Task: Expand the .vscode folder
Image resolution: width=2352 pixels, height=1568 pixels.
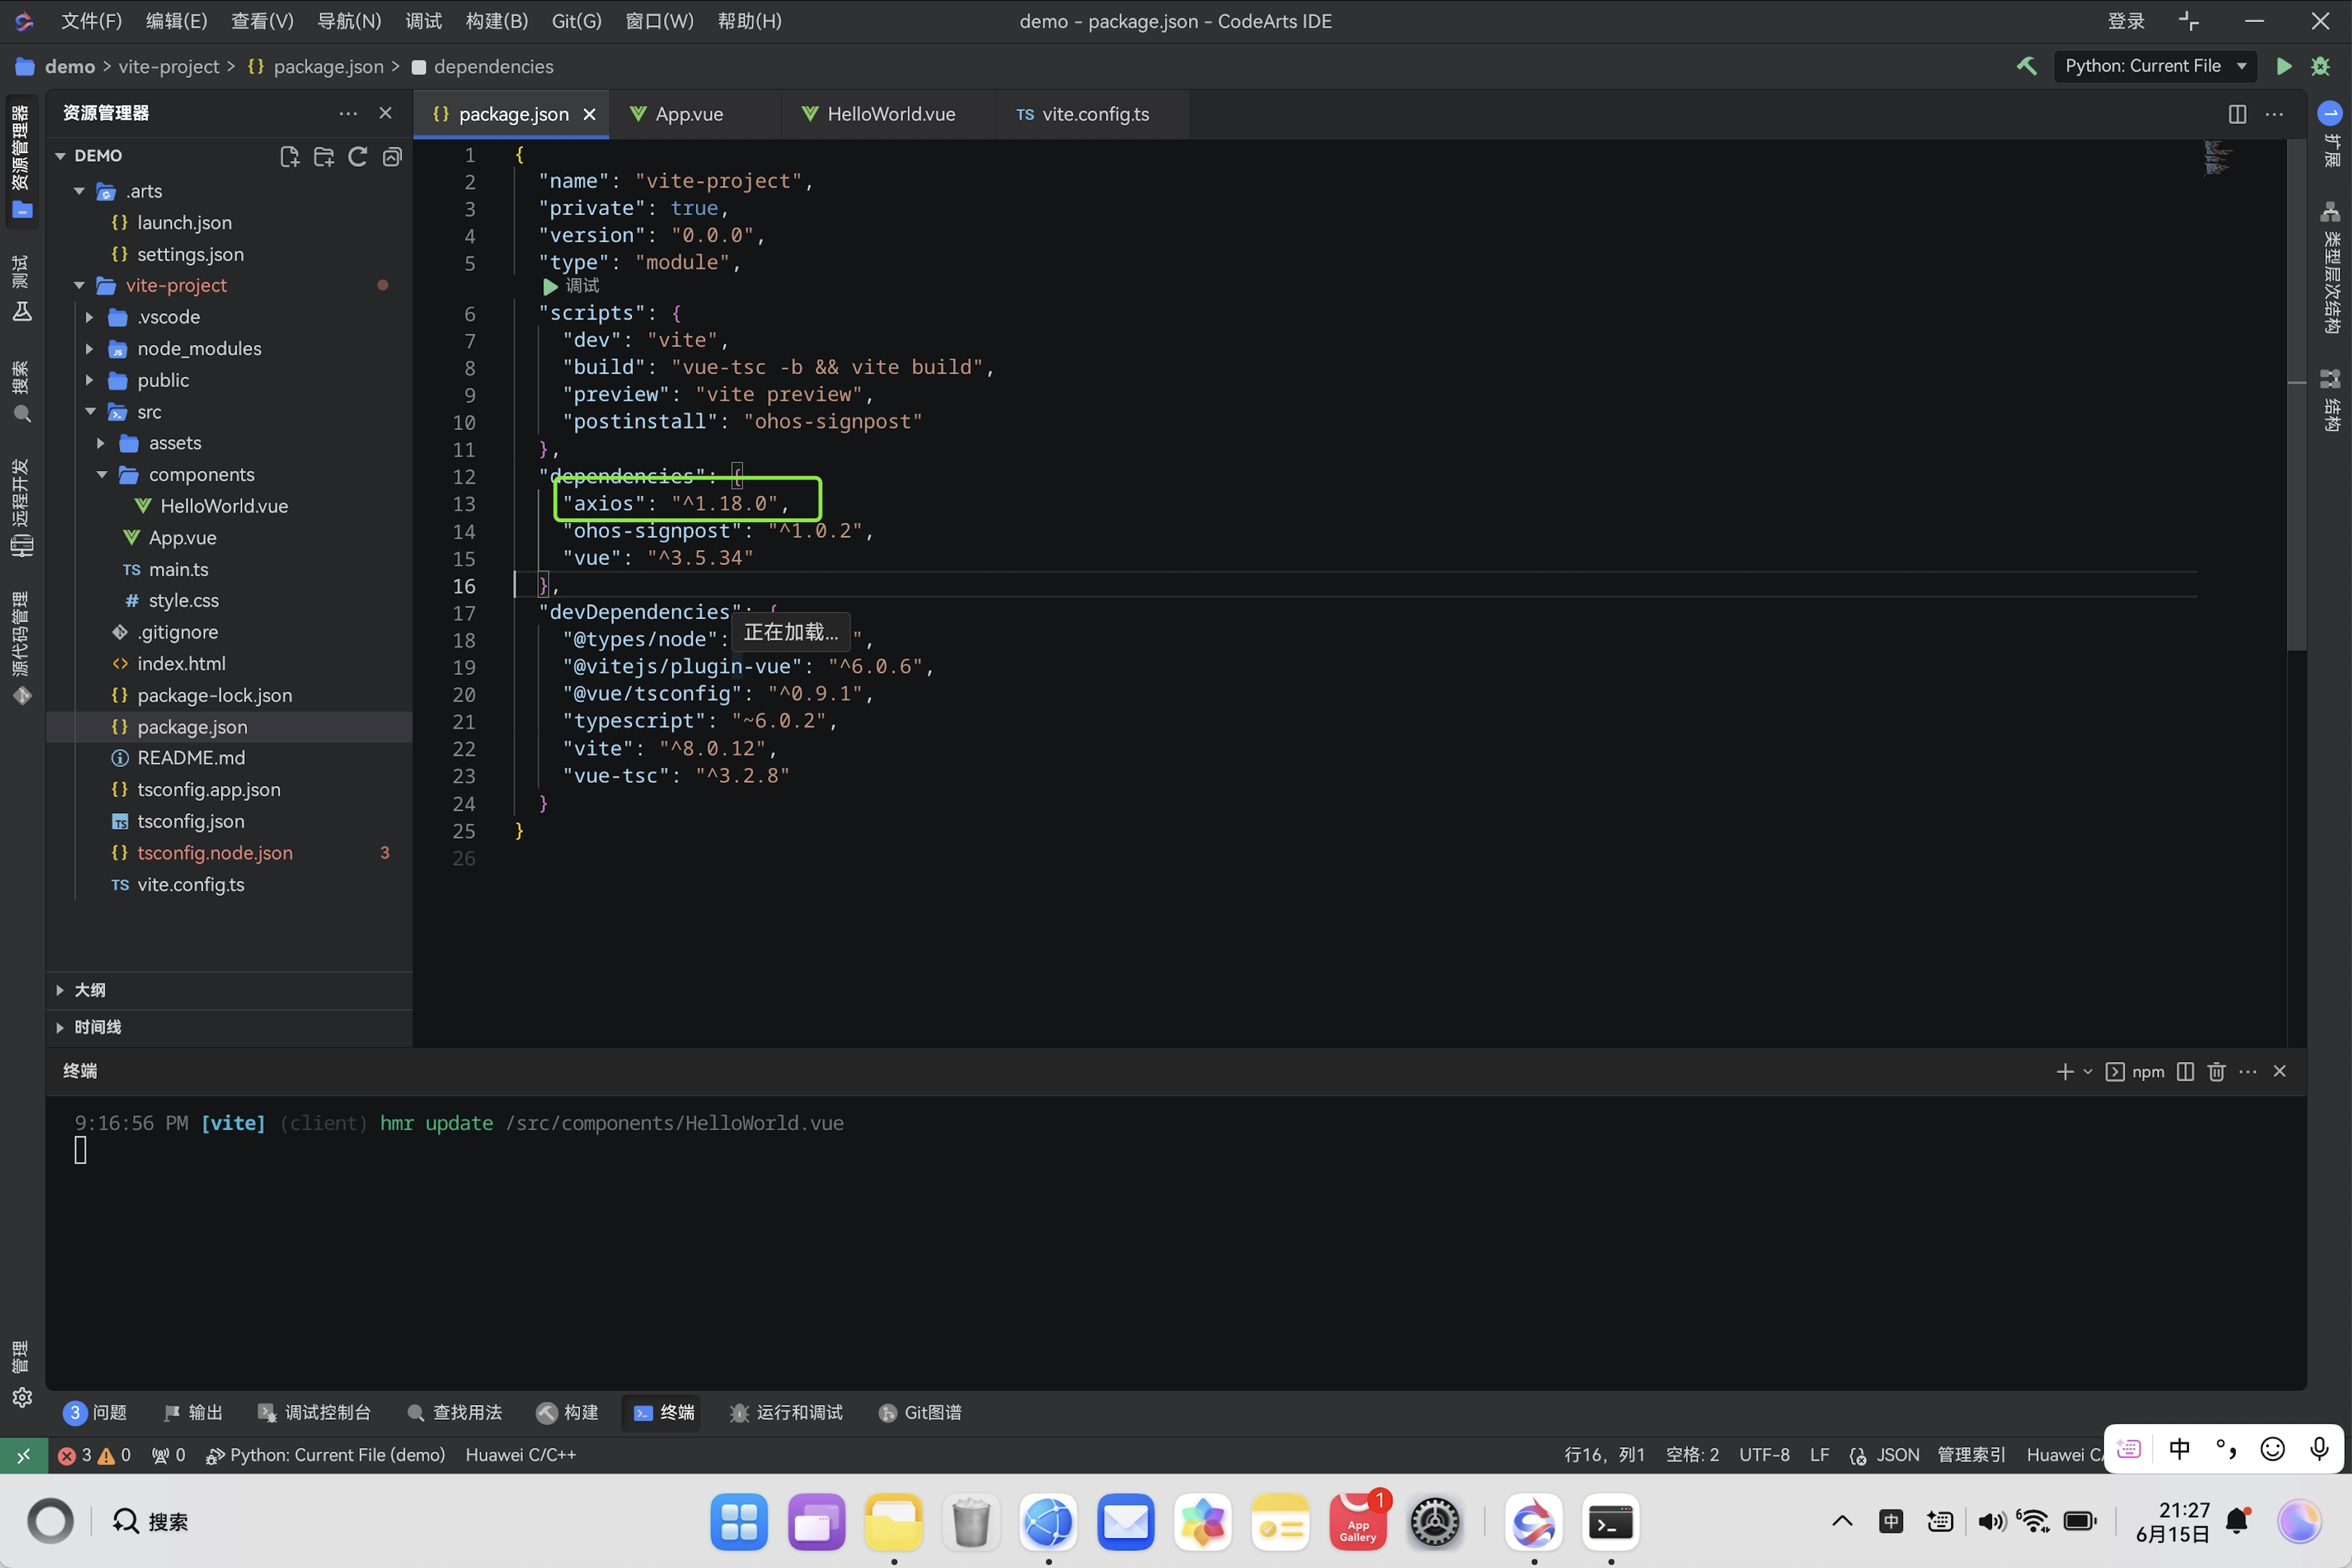Action: pos(90,317)
